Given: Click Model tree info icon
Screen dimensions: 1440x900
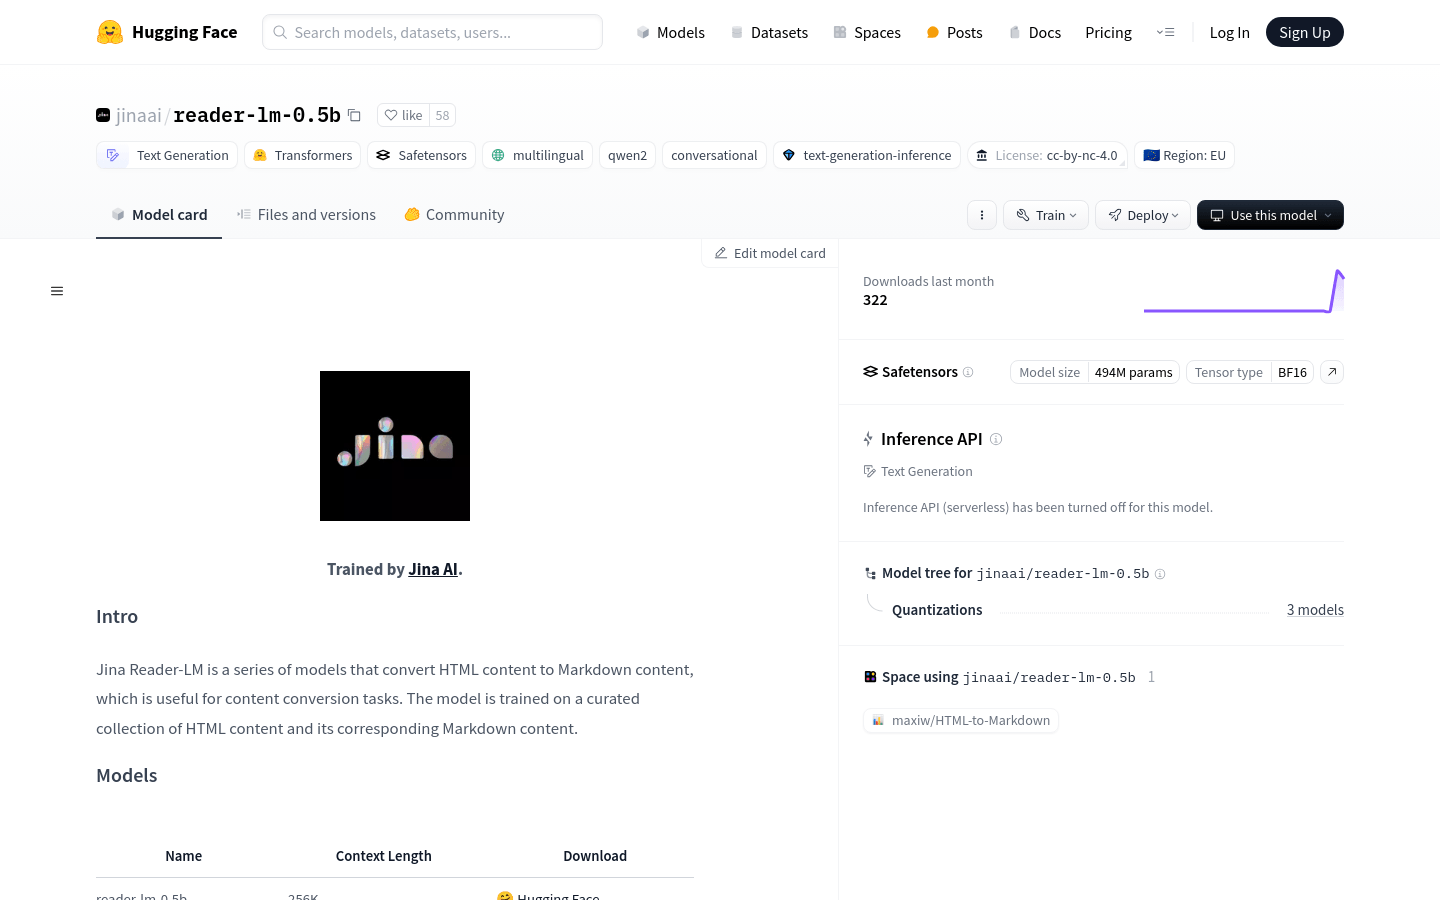Looking at the screenshot, I should (x=1160, y=574).
